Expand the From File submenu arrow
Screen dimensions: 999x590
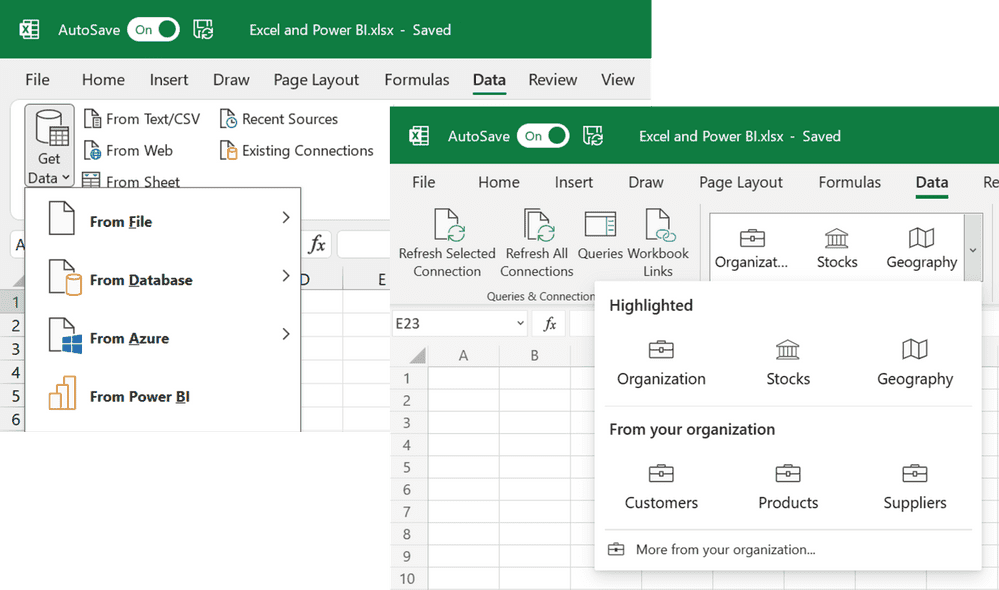click(x=286, y=217)
